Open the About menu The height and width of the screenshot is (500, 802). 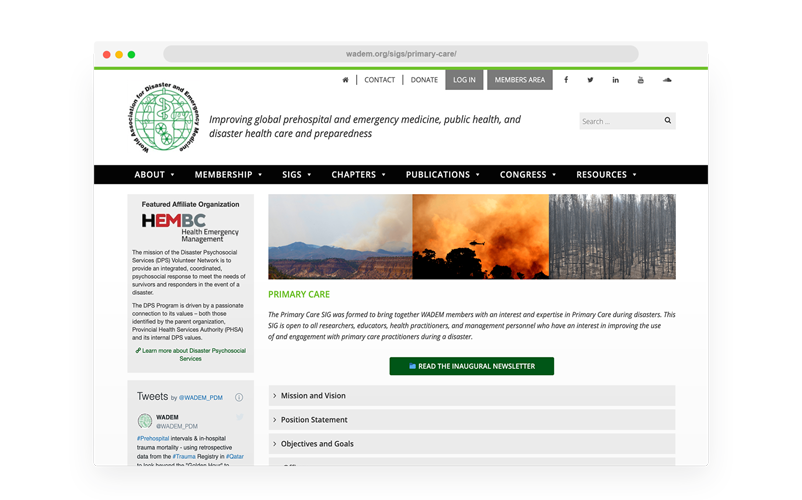click(x=154, y=175)
